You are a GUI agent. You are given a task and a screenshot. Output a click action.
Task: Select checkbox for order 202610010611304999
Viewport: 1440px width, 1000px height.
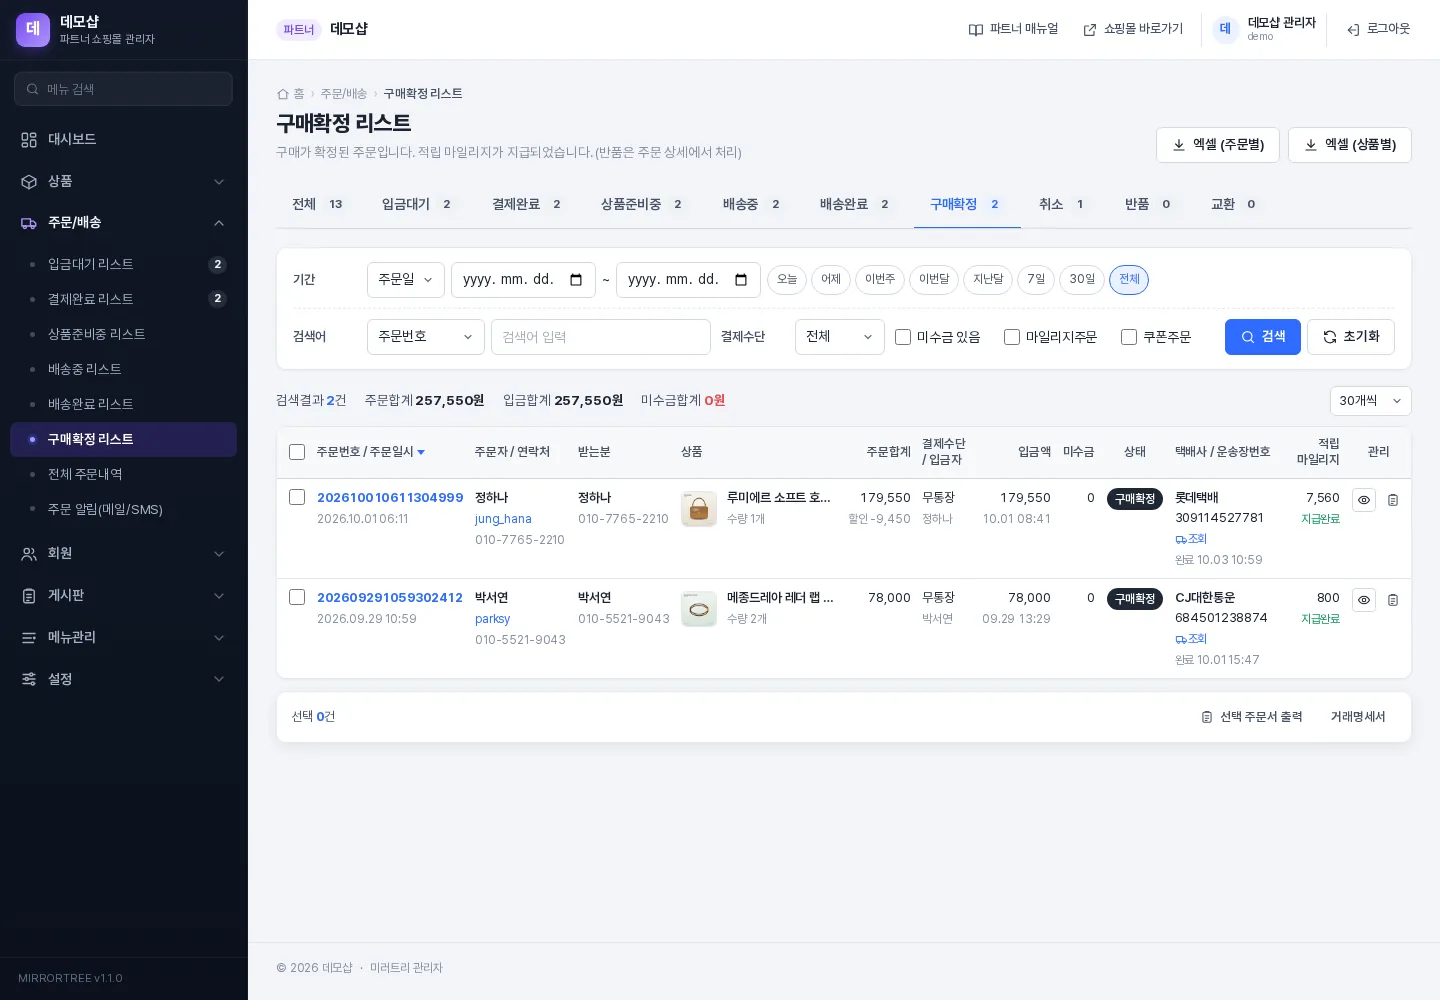pos(297,497)
